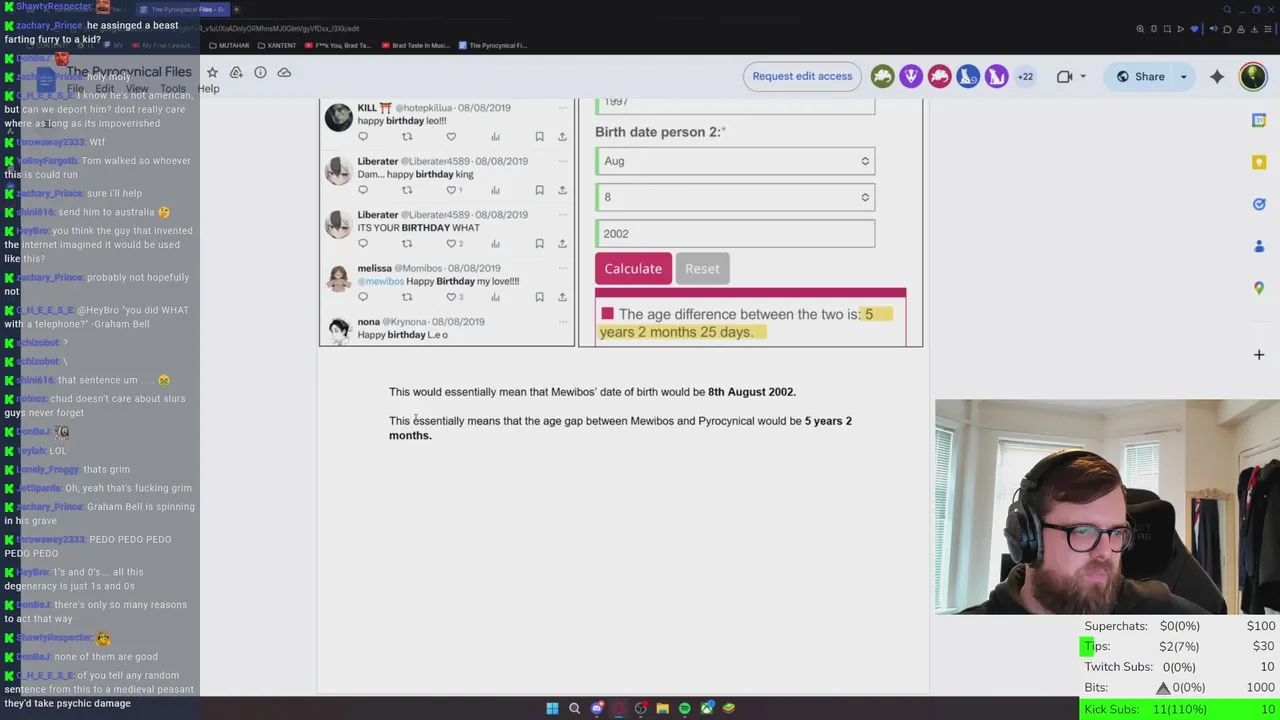Click the bookmark icon on the melissa tweet

coord(539,297)
